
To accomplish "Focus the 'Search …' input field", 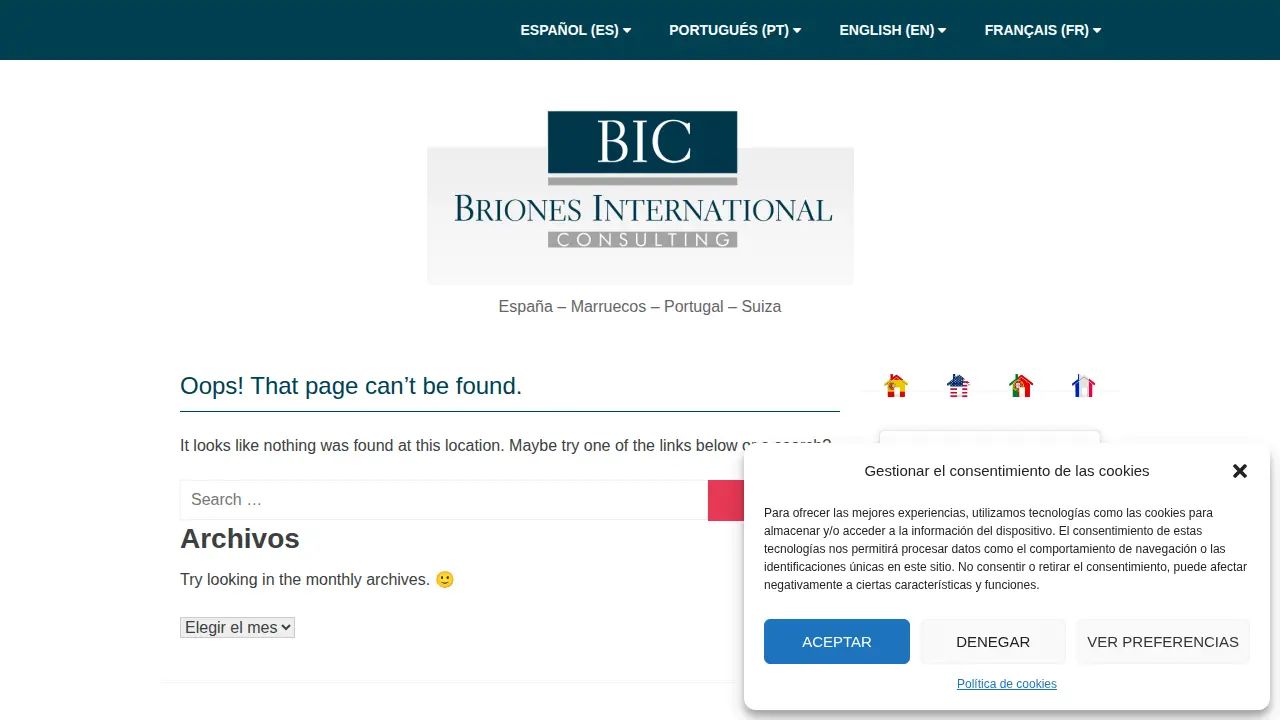I will 444,500.
